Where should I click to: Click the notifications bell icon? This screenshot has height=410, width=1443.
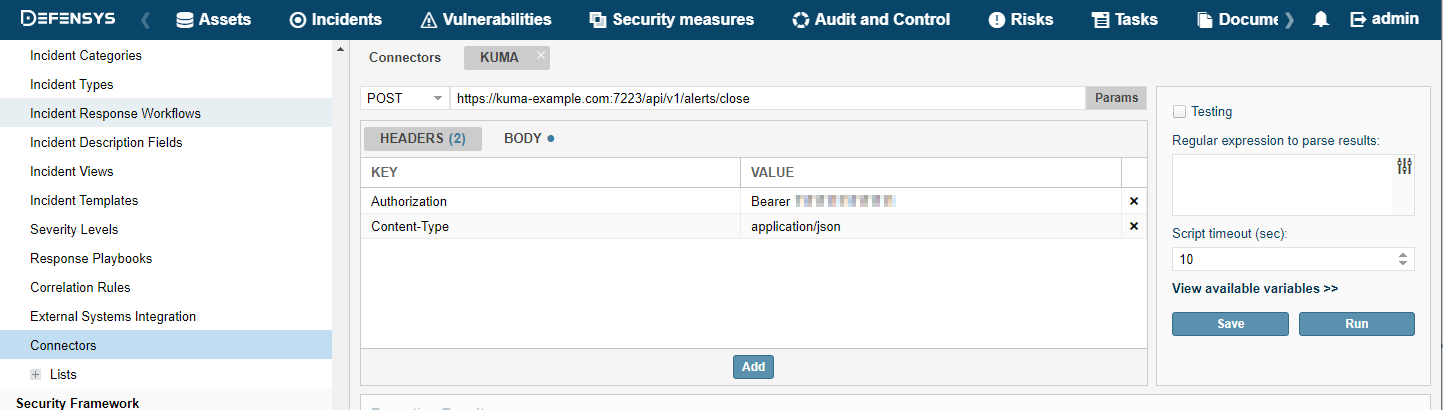[x=1321, y=19]
